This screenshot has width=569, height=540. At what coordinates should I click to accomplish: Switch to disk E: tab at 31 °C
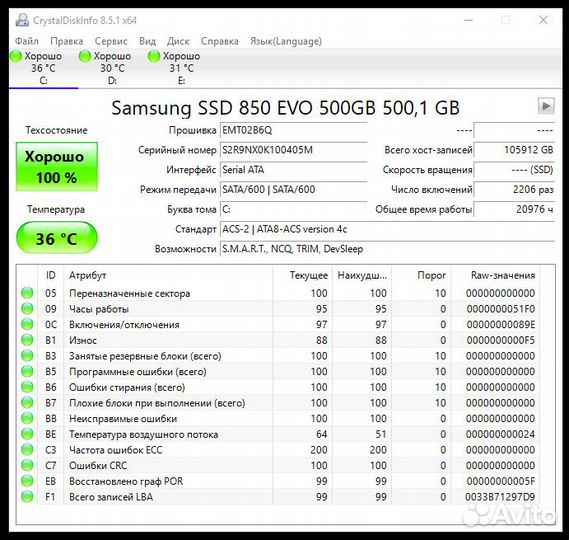181,68
